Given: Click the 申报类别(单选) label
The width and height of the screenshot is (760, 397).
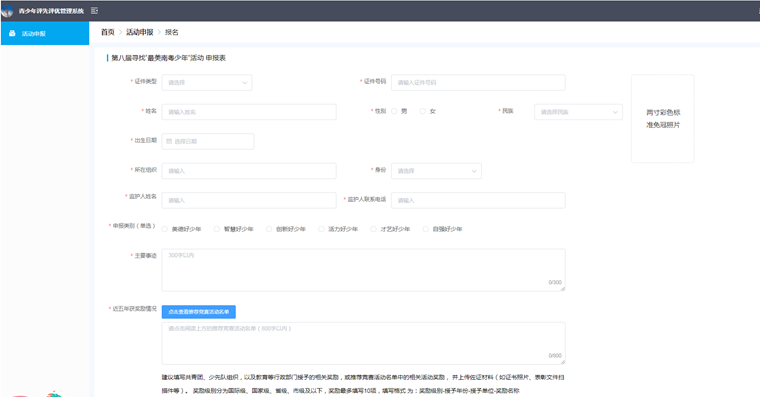Looking at the screenshot, I should coord(133,226).
